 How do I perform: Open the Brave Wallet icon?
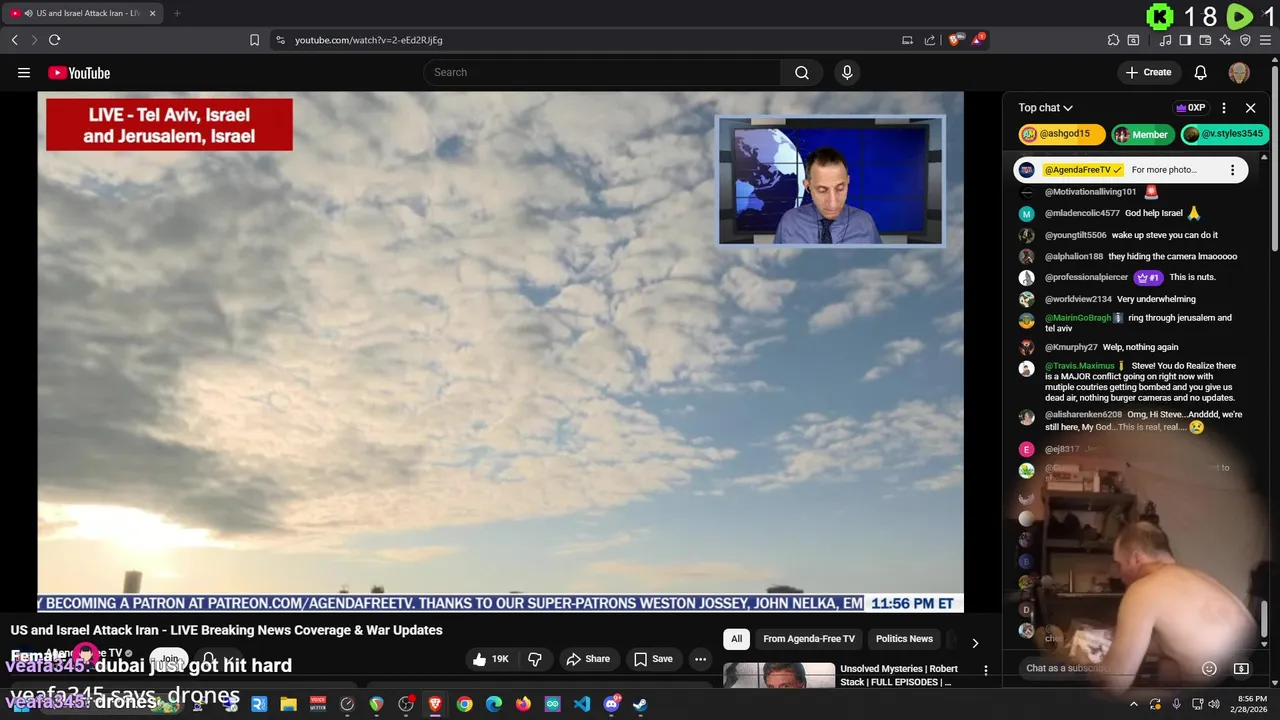pyautogui.click(x=1205, y=40)
